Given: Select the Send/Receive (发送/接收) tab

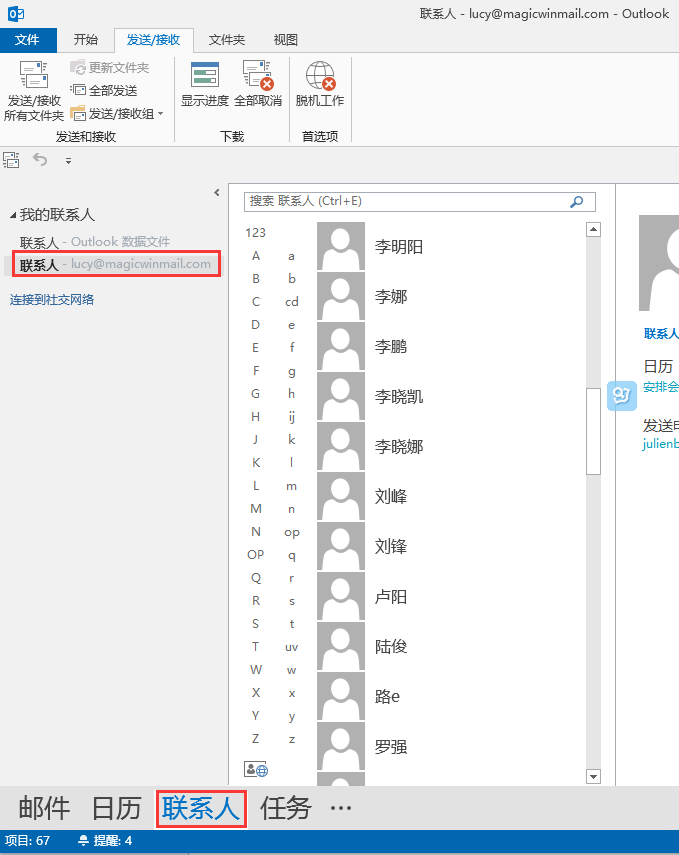Looking at the screenshot, I should pyautogui.click(x=153, y=40).
